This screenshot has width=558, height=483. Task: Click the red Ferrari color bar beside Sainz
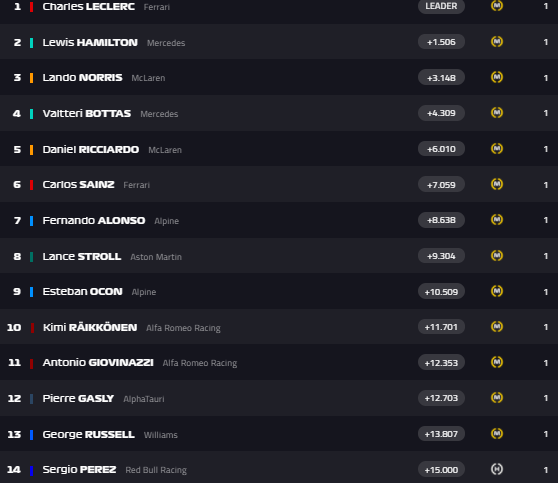(32, 185)
